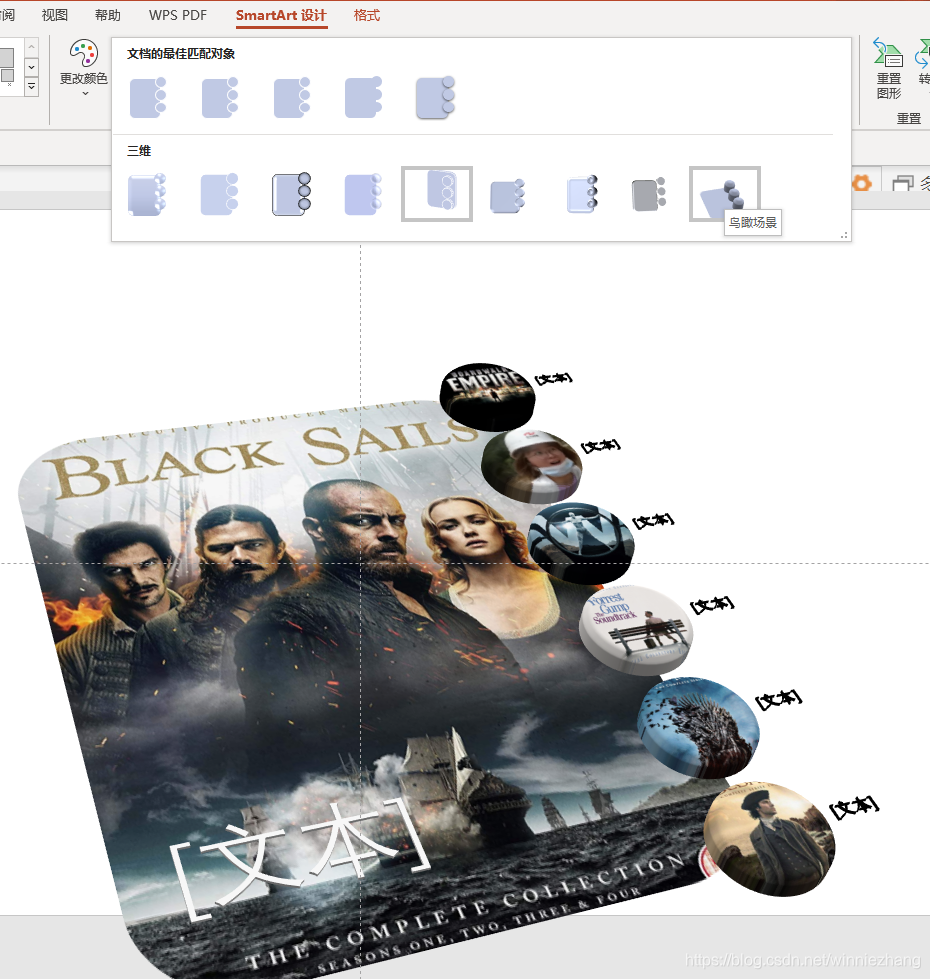The height and width of the screenshot is (979, 930).
Task: Select the Boardwalk Empire circle picture
Action: (487, 397)
